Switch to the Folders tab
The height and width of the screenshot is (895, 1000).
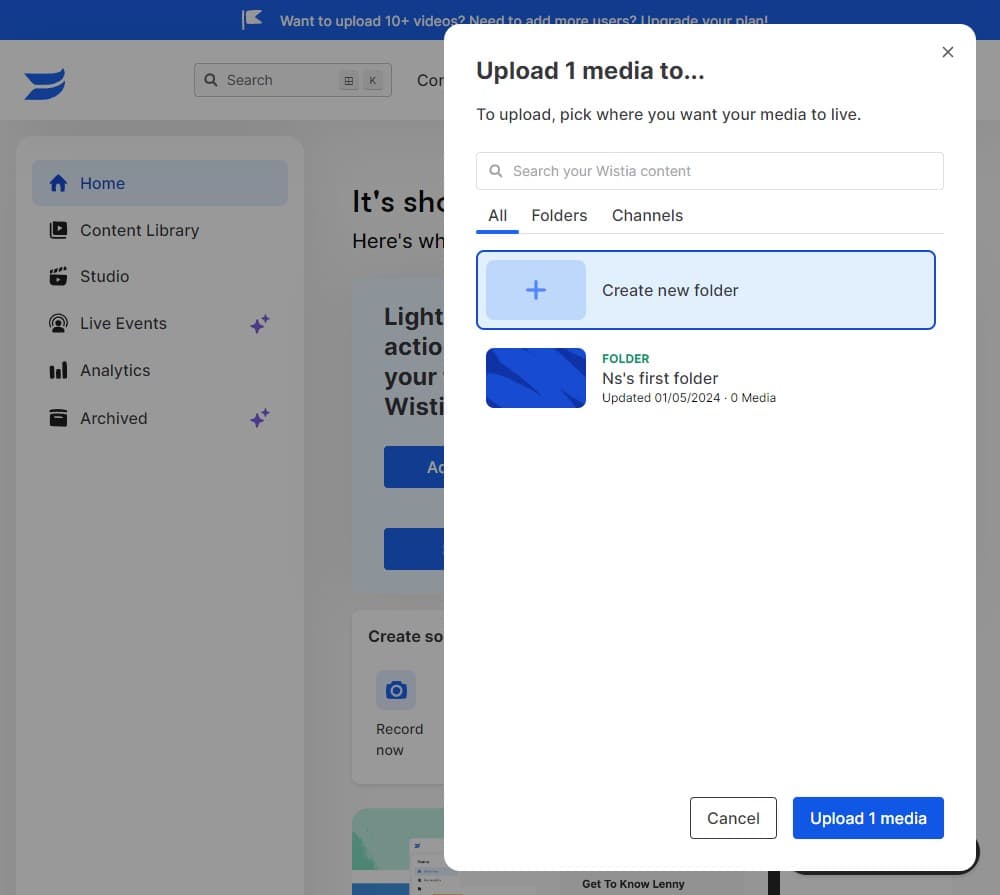(x=559, y=215)
